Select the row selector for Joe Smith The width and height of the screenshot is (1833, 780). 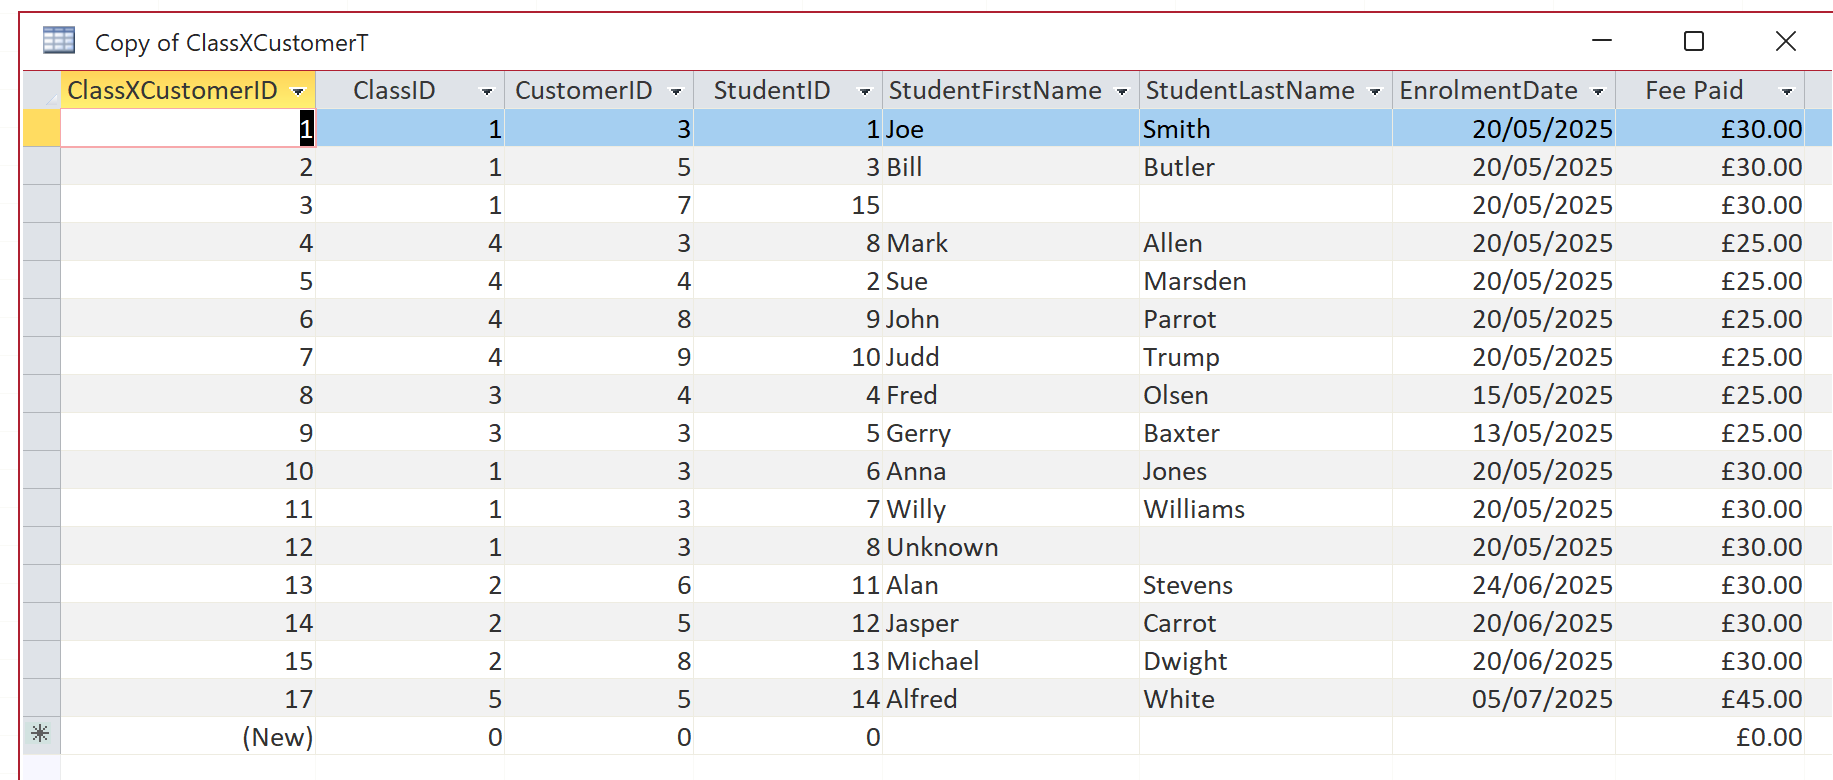pyautogui.click(x=41, y=129)
